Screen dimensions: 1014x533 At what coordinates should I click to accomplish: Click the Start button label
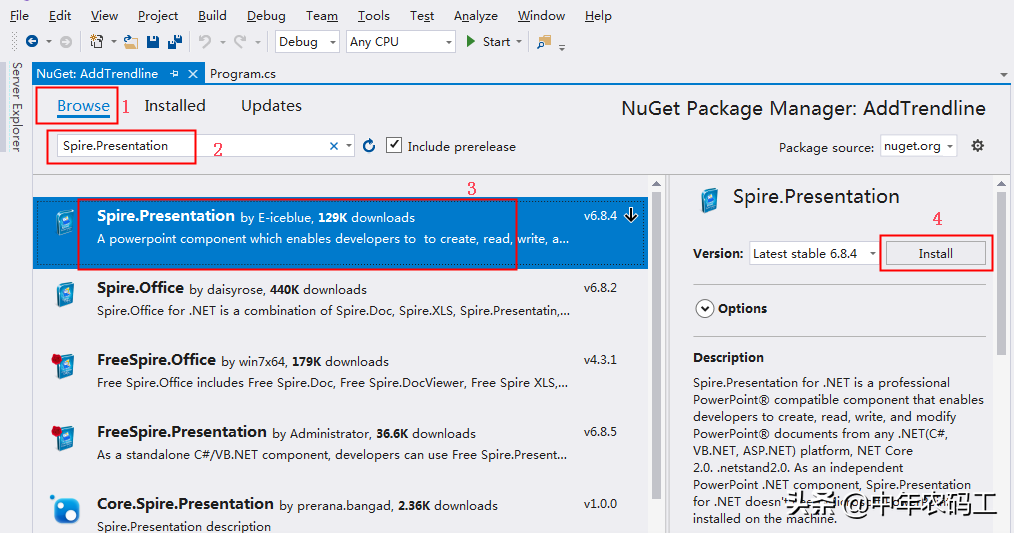pyautogui.click(x=496, y=42)
